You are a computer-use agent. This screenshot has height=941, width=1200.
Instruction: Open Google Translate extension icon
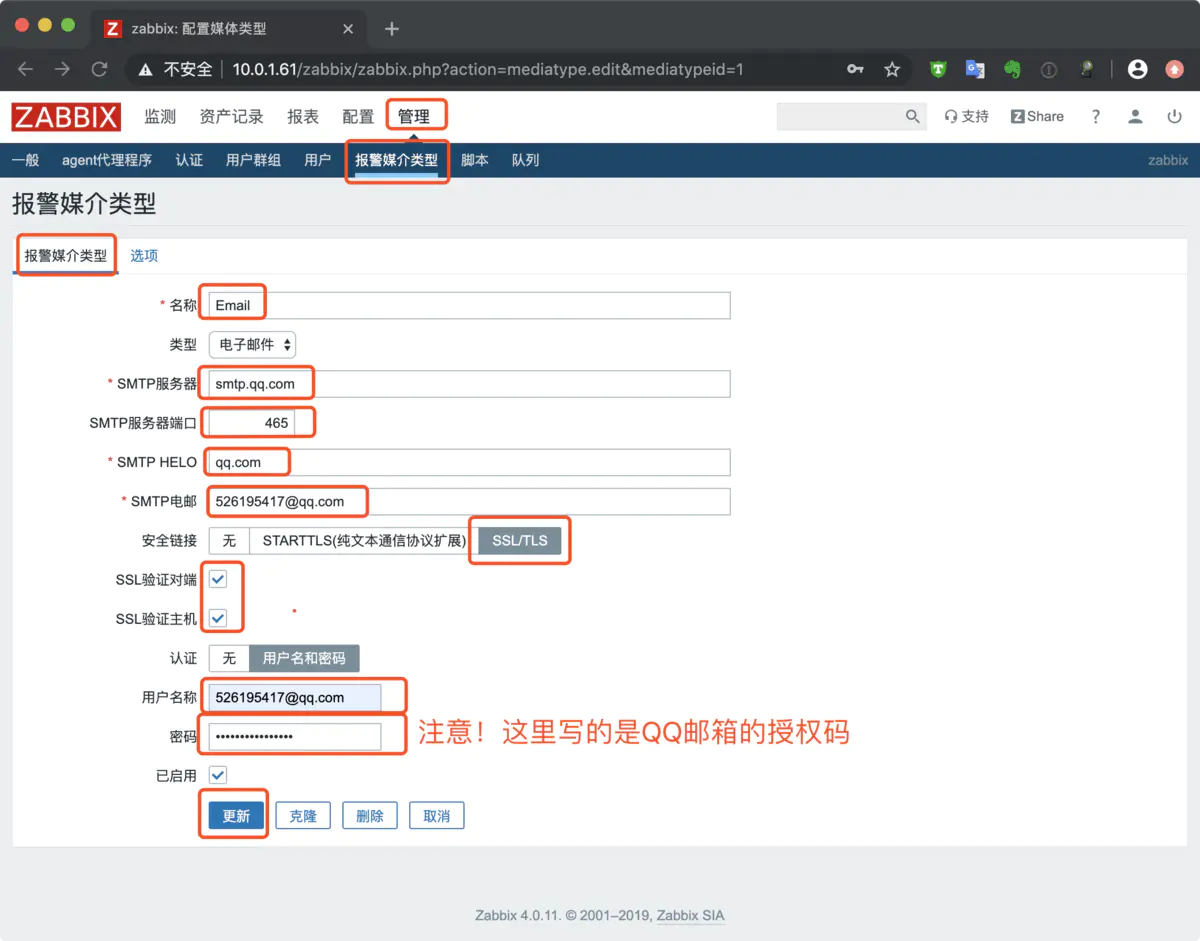(975, 69)
